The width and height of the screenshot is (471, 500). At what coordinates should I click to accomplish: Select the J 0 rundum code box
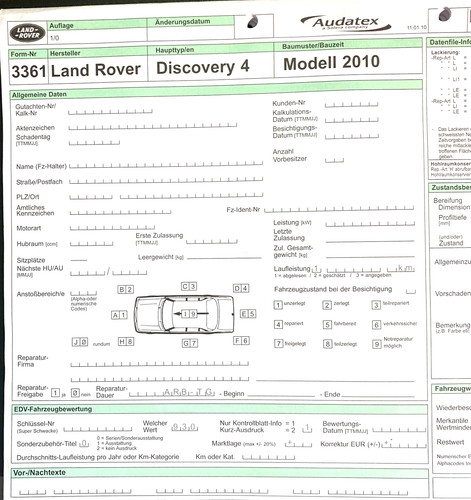coord(80,342)
